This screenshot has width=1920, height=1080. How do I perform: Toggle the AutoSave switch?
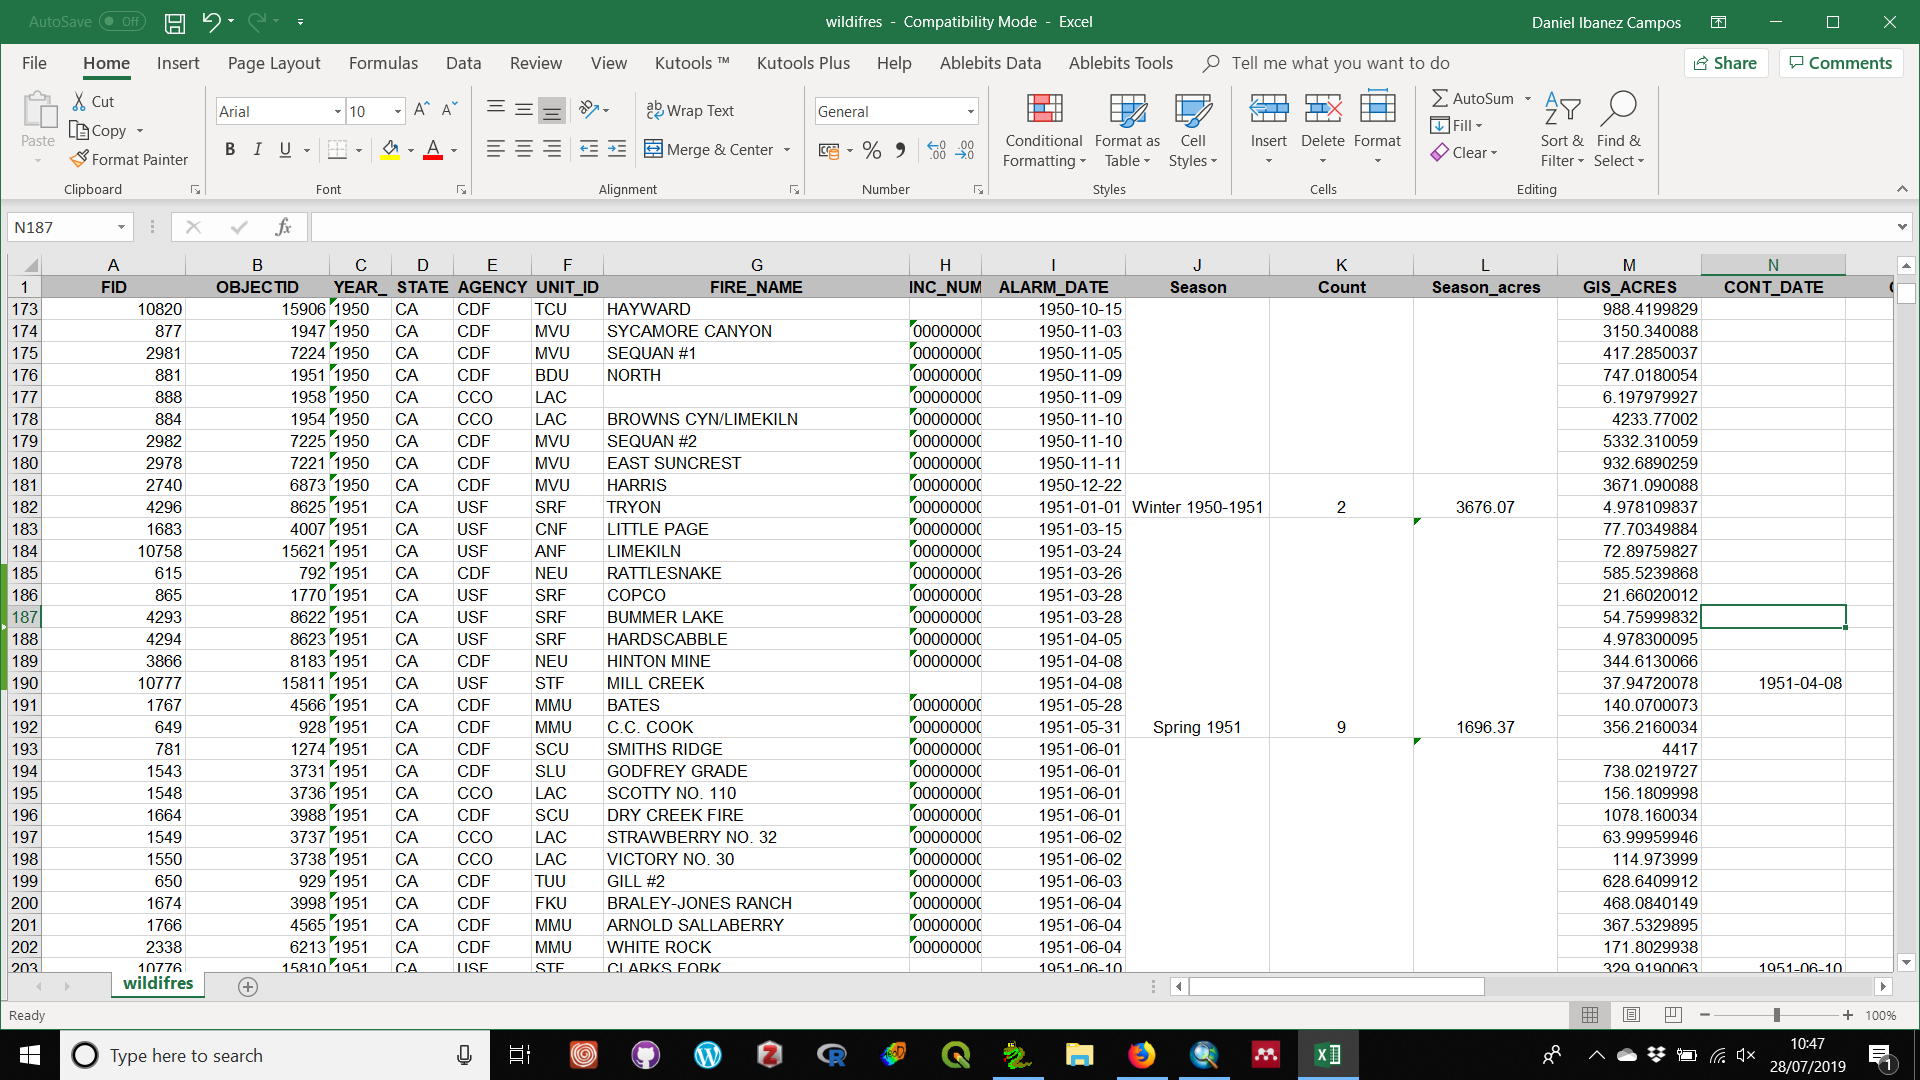click(x=122, y=21)
